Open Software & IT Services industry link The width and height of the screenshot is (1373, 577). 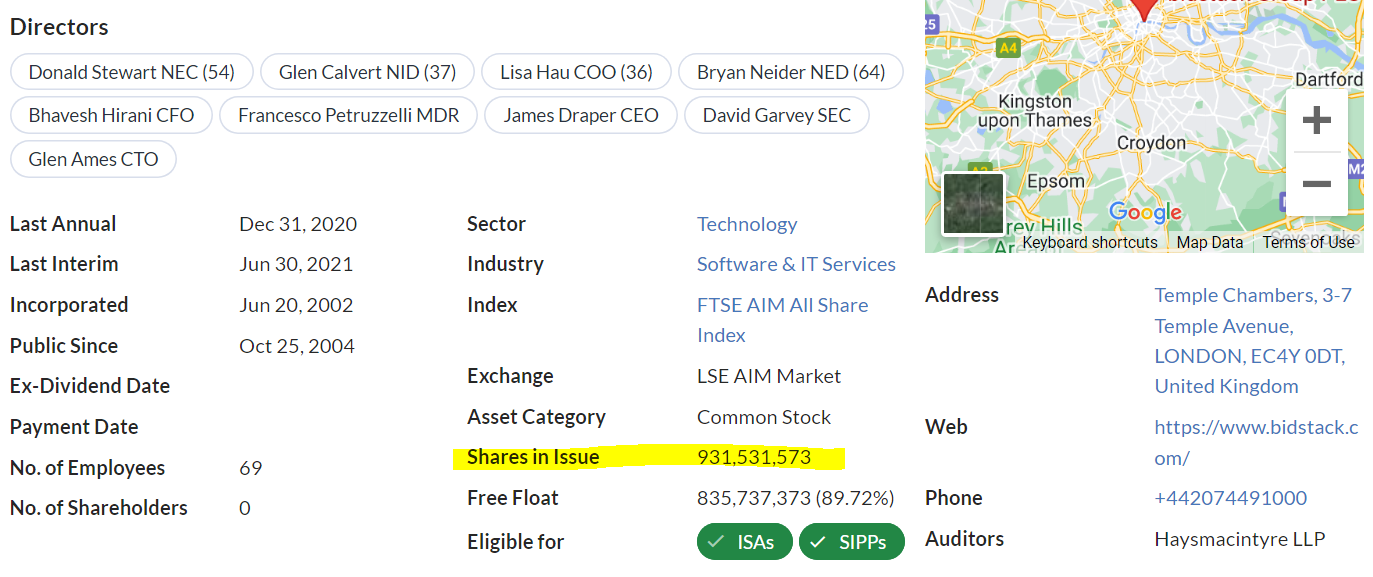796,264
